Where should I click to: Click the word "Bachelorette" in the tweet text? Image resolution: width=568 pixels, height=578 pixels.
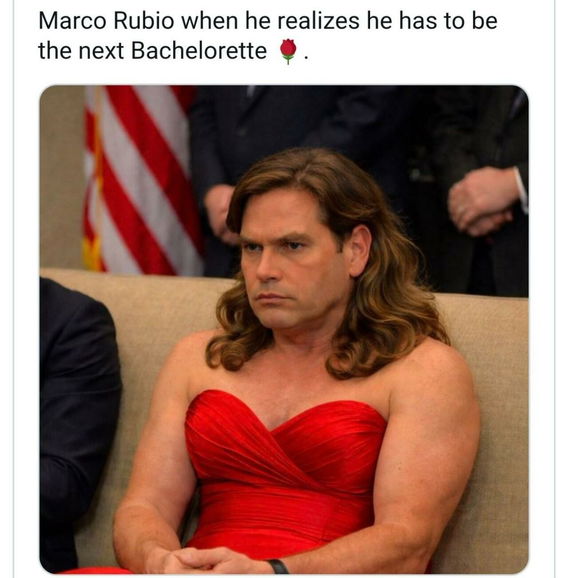click(199, 50)
